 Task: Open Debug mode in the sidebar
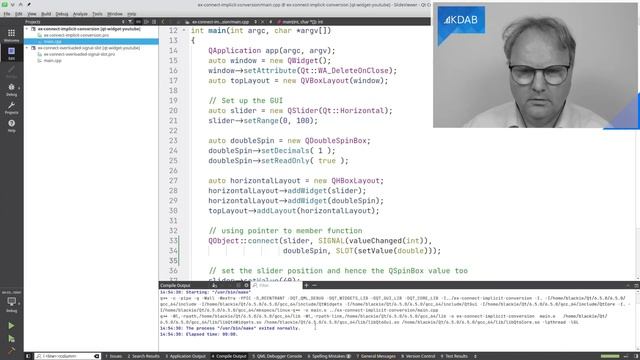[x=11, y=90]
